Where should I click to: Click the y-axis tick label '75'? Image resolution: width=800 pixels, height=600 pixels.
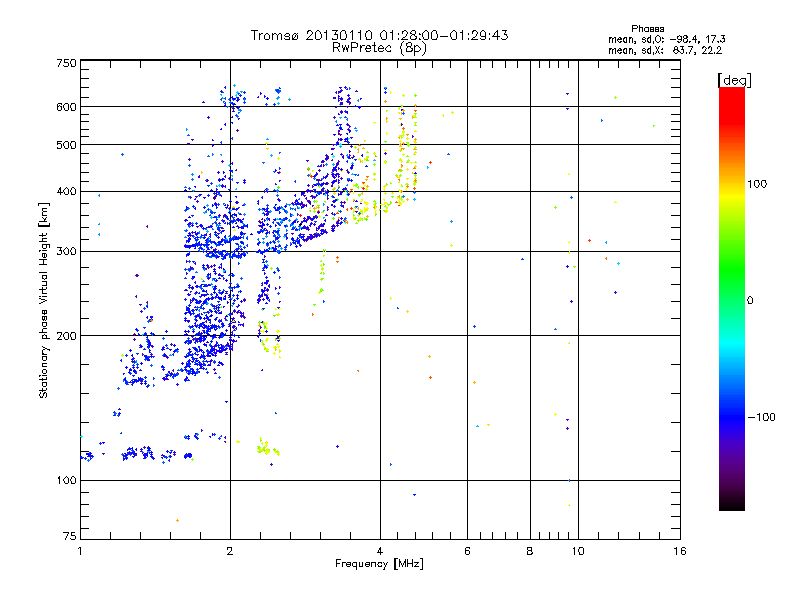click(x=70, y=536)
